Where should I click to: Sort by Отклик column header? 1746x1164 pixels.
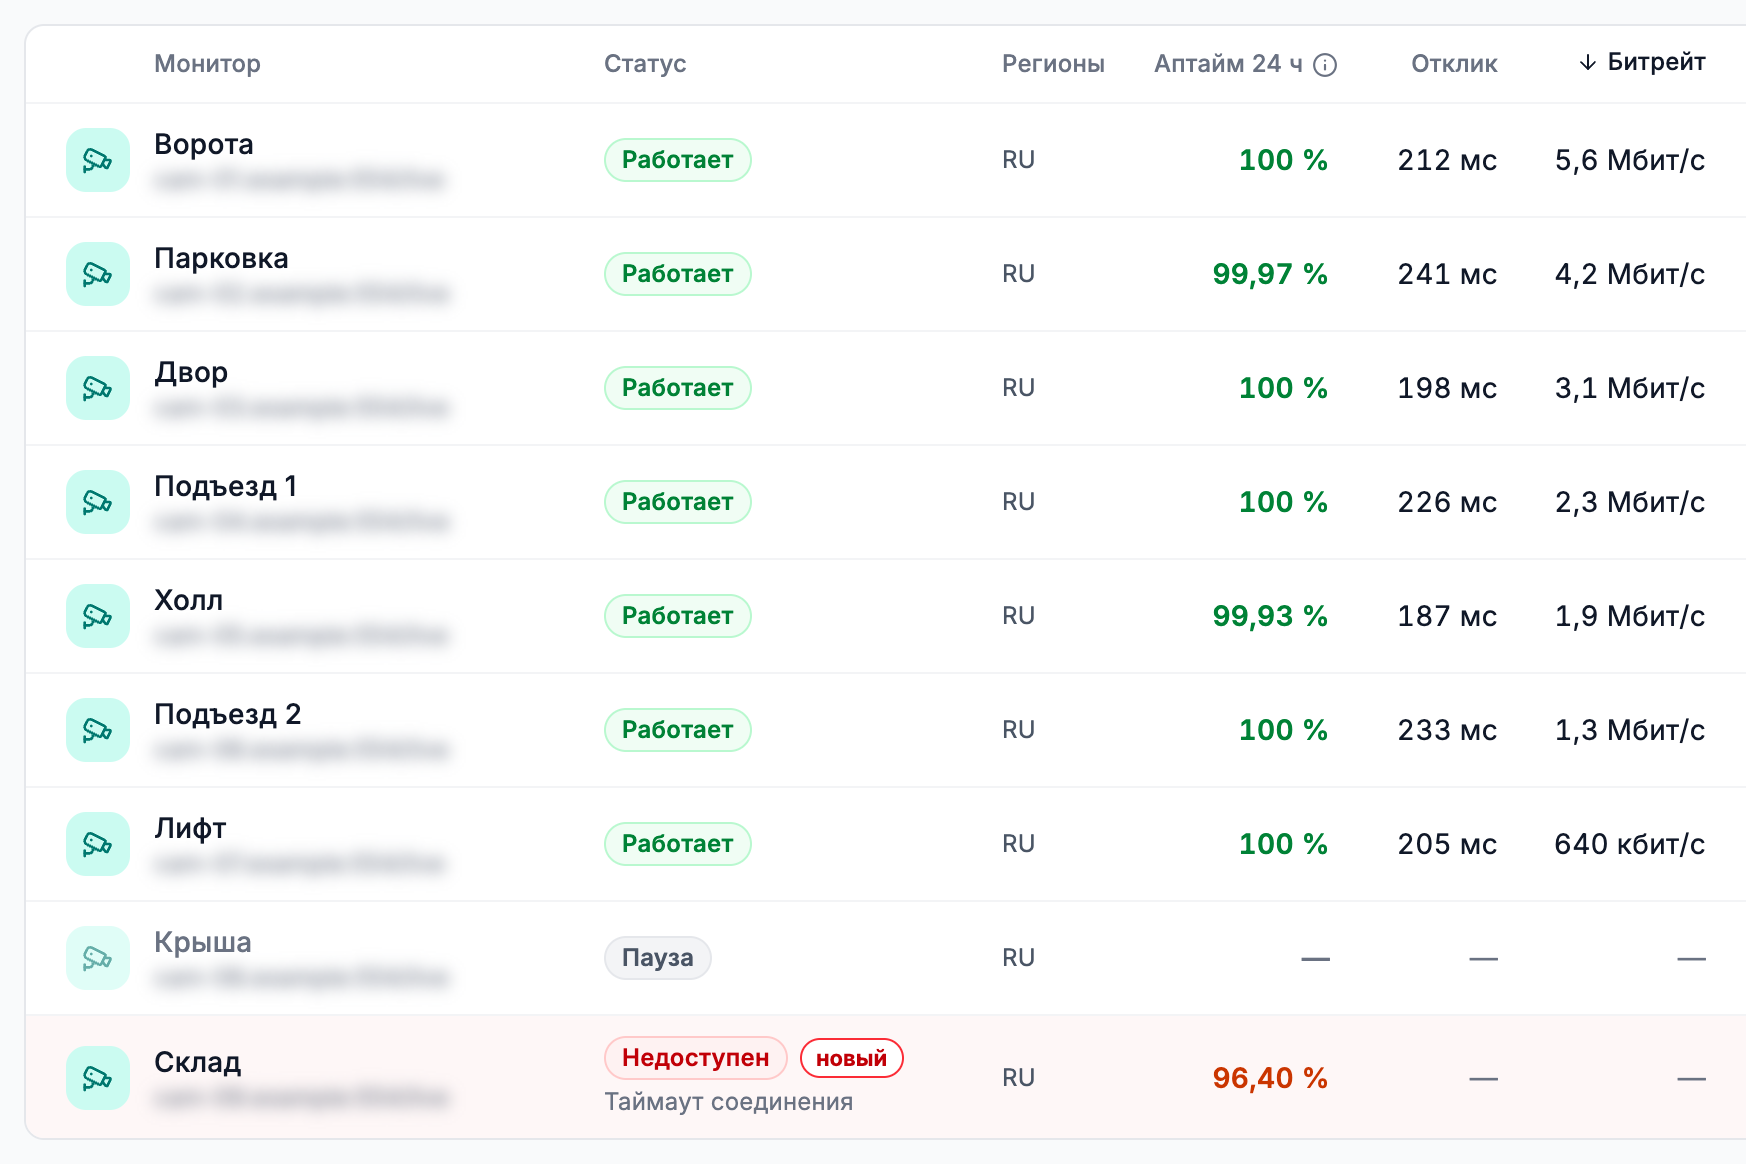click(x=1454, y=64)
